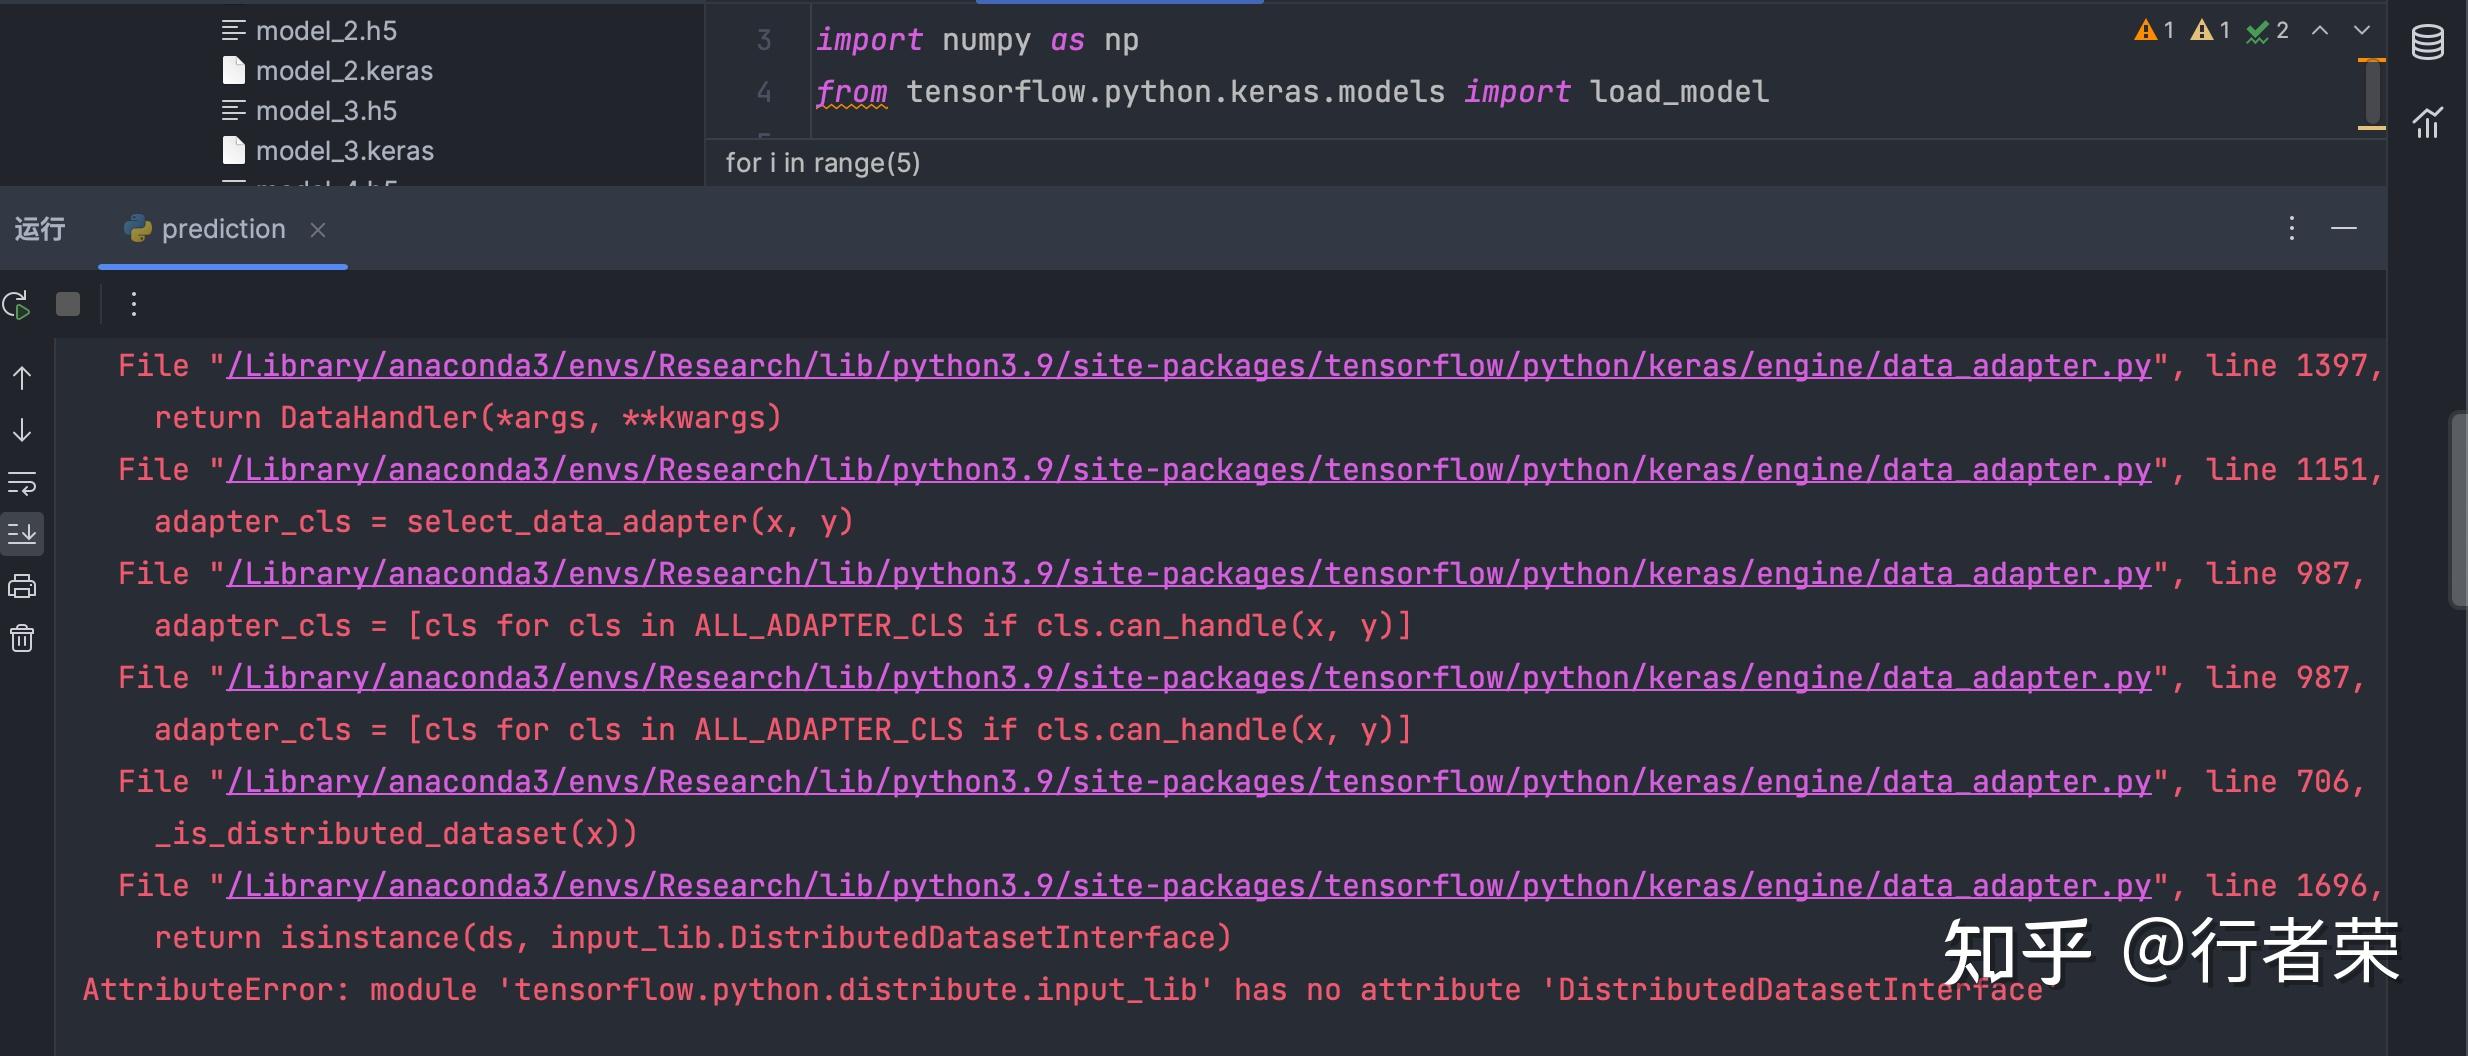Open Run panel options menu

pyautogui.click(x=2292, y=228)
